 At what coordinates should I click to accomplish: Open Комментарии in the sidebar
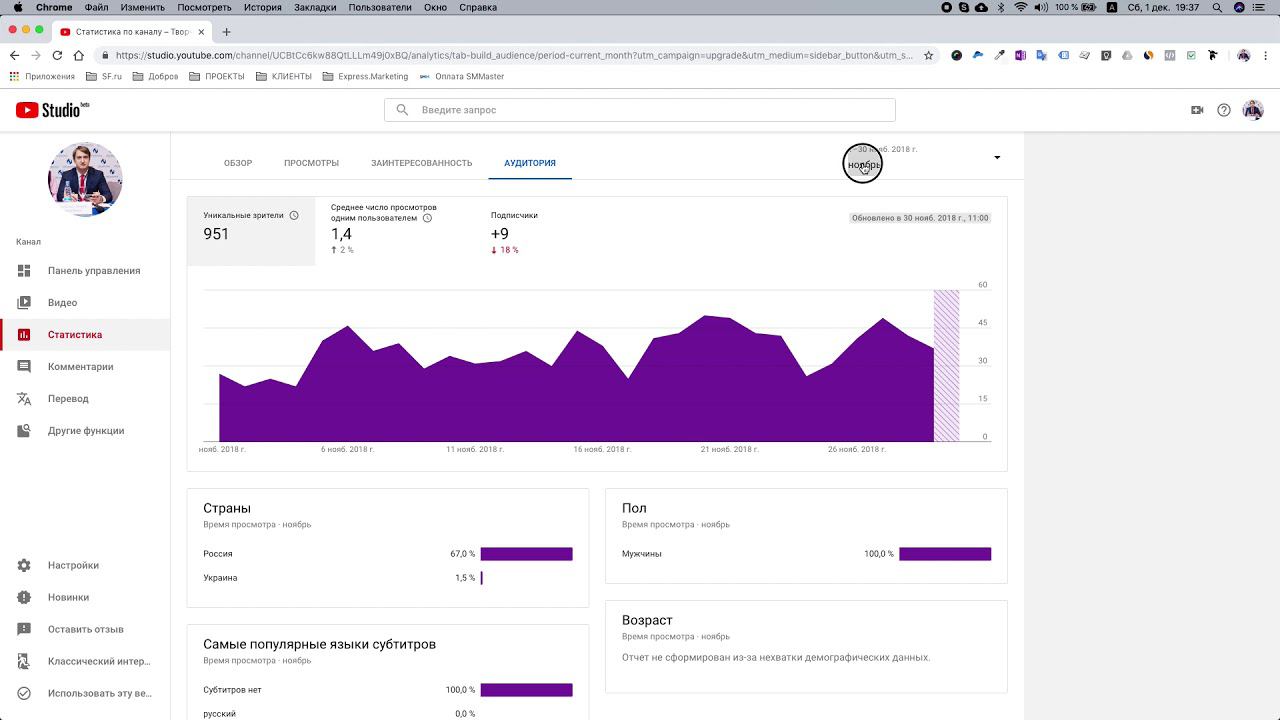click(85, 367)
